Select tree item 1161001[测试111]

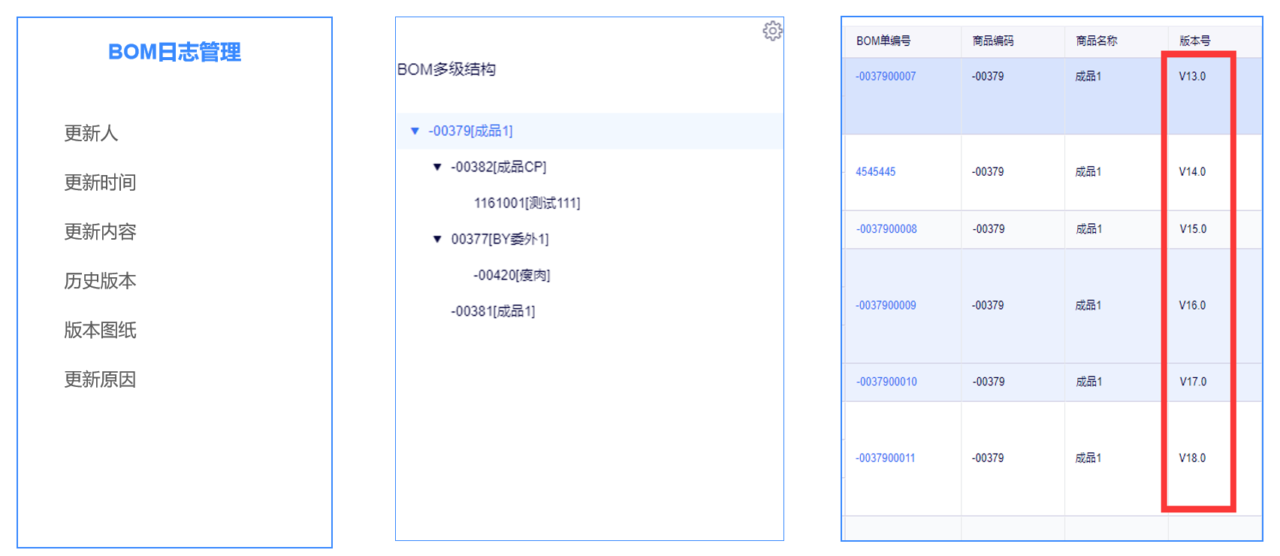click(x=527, y=203)
